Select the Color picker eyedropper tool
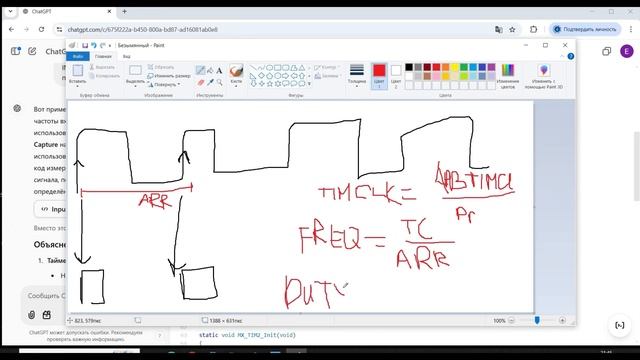Image resolution: width=640 pixels, height=360 pixels. (x=210, y=82)
